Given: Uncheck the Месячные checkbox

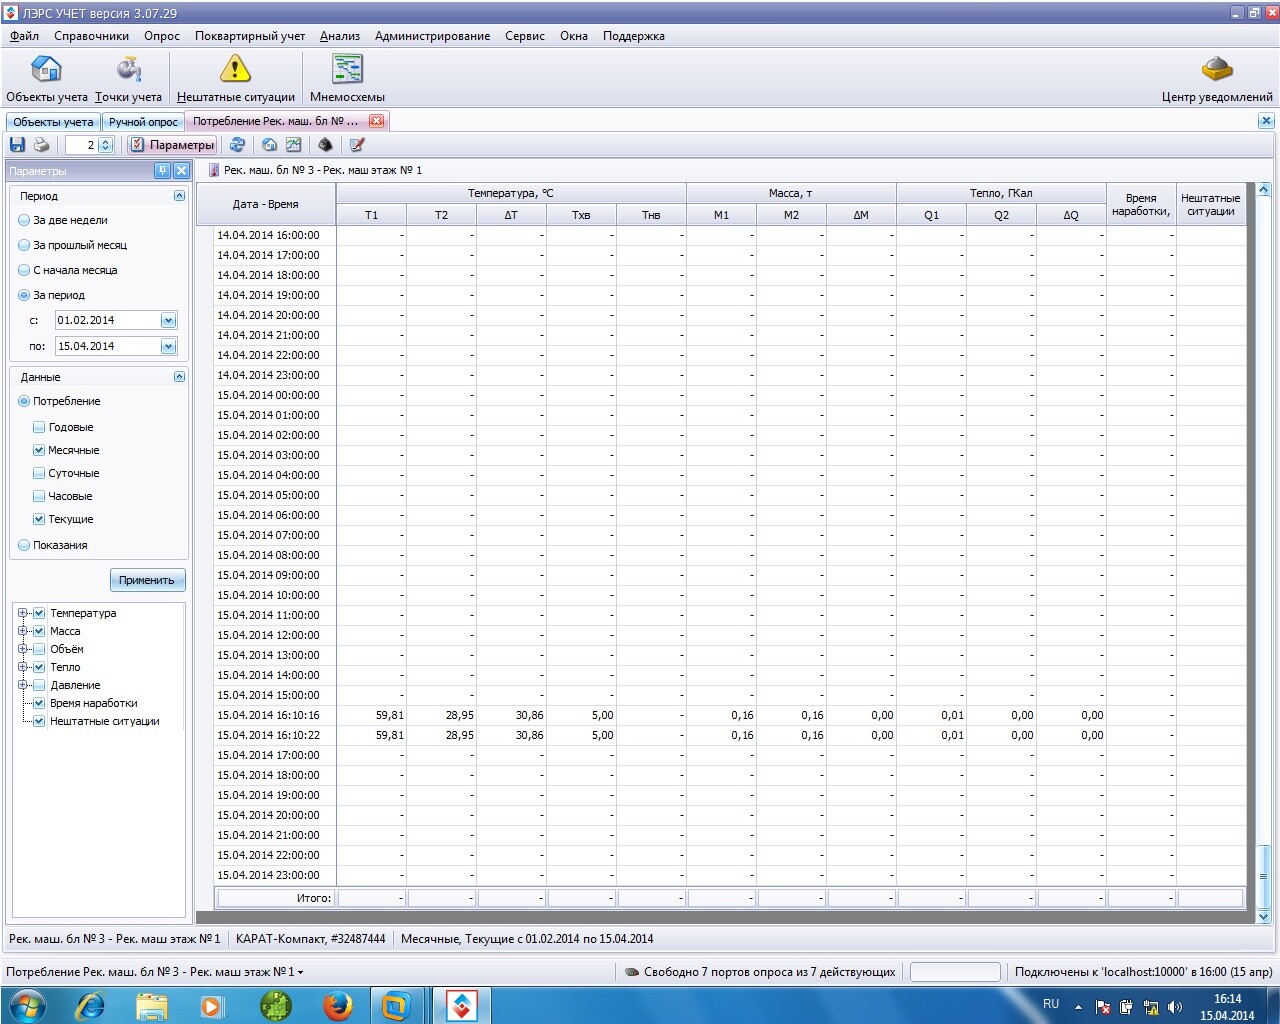Looking at the screenshot, I should 39,450.
